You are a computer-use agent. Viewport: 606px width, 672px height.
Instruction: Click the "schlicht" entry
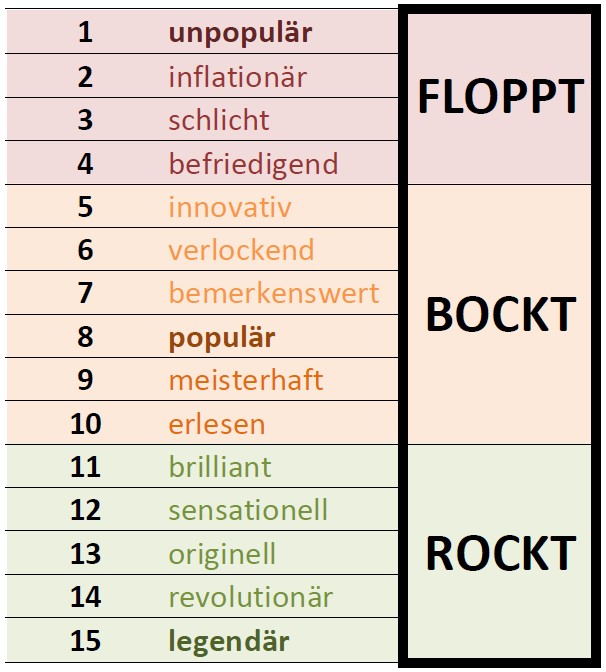point(219,120)
